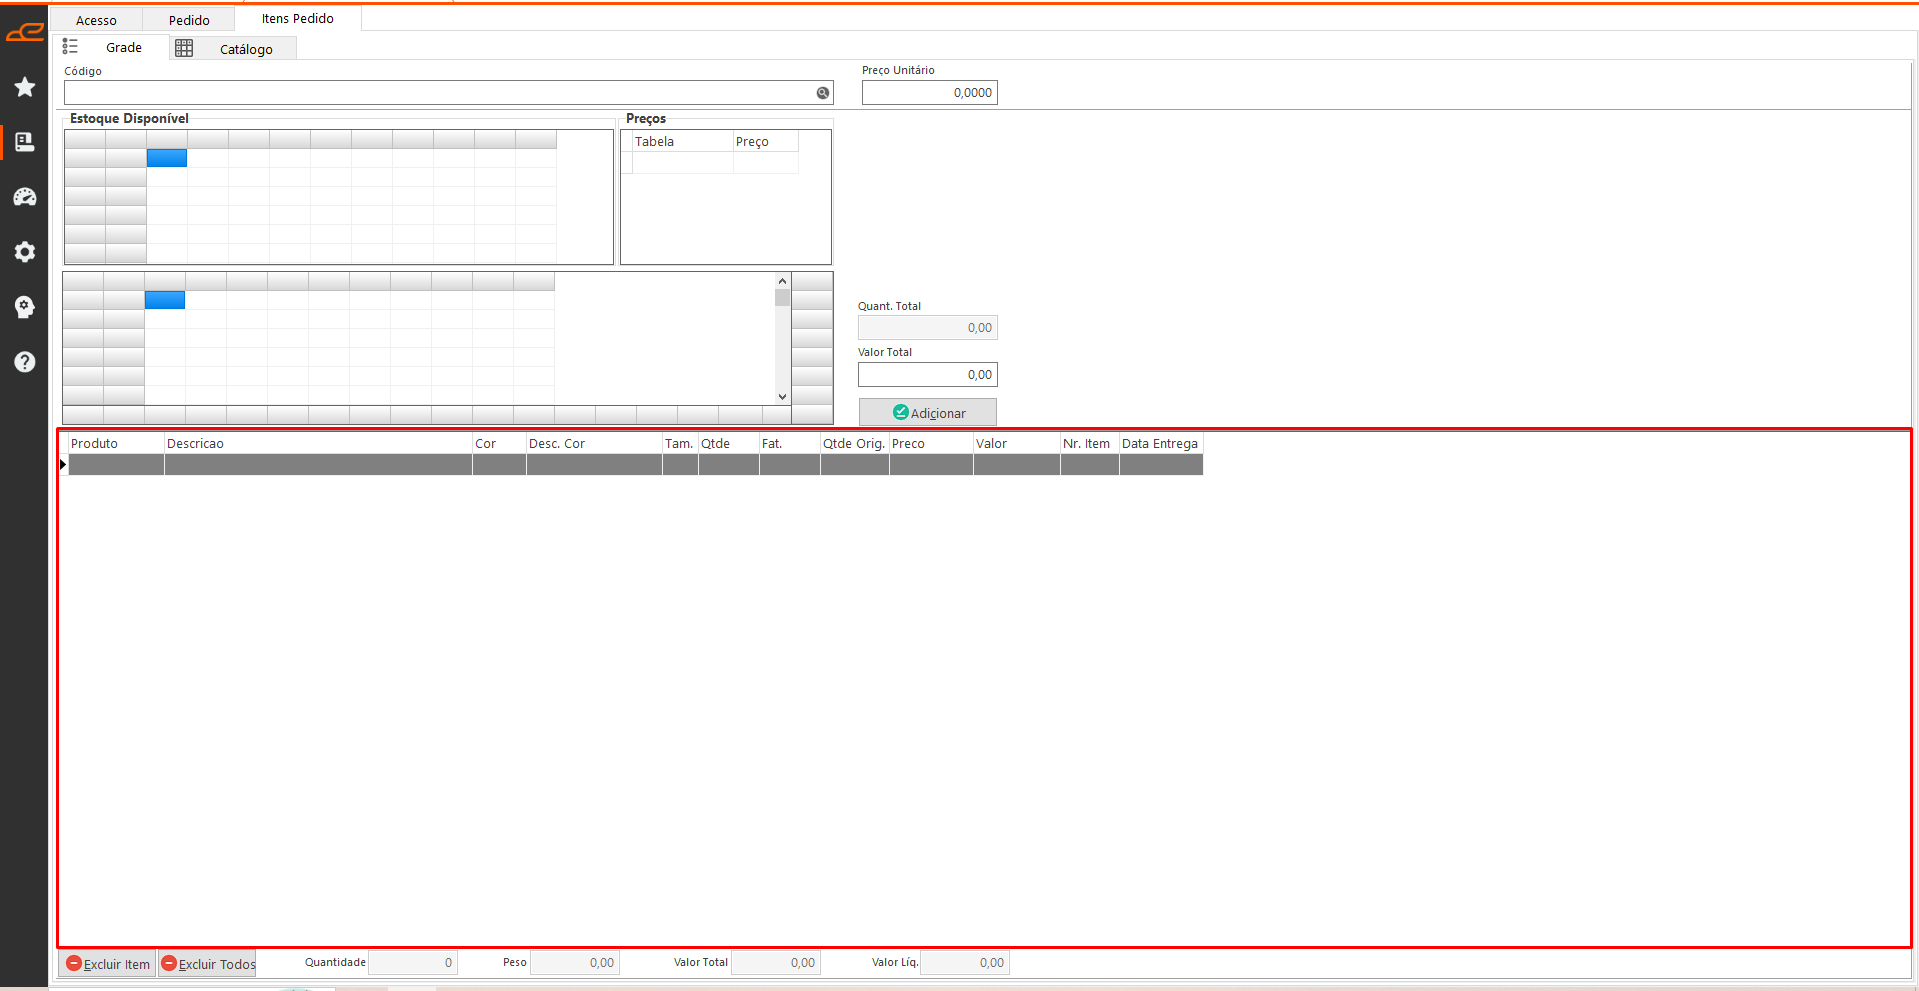
Task: Click the head with lightbulb sidebar icon
Action: tap(25, 307)
